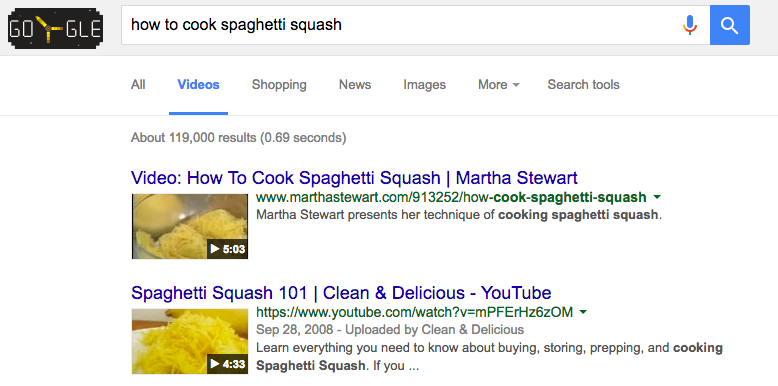This screenshot has height=386, width=778.
Task: Open Spaghetti Squash 101 YouTube title link
Action: pyautogui.click(x=341, y=293)
